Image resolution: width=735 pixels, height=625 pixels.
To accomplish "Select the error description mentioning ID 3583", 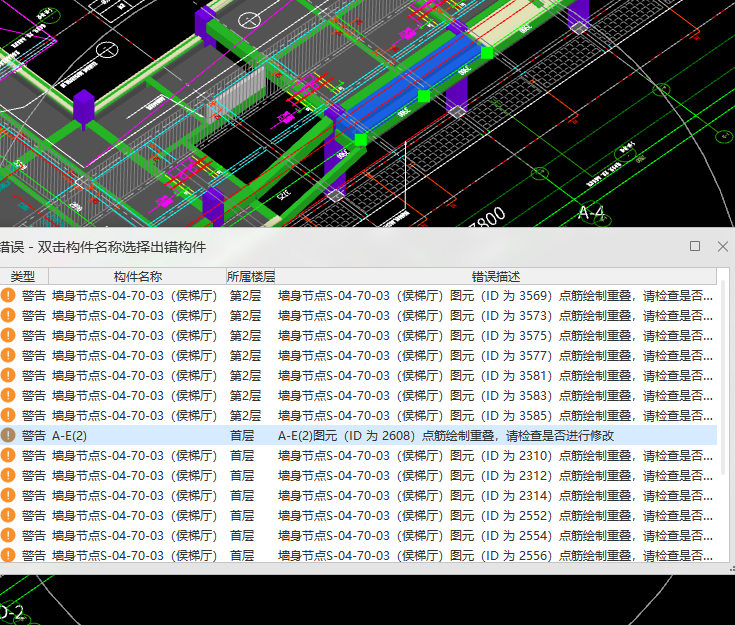I will point(495,395).
